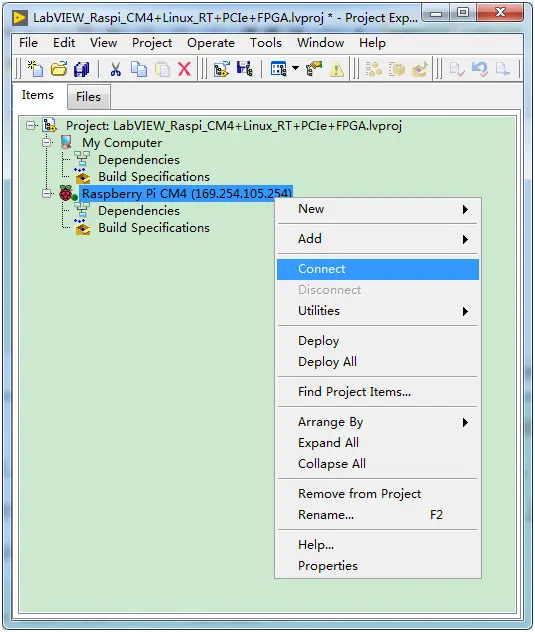Click the yellow warning triangle icon
535x632 pixels.
click(337, 70)
